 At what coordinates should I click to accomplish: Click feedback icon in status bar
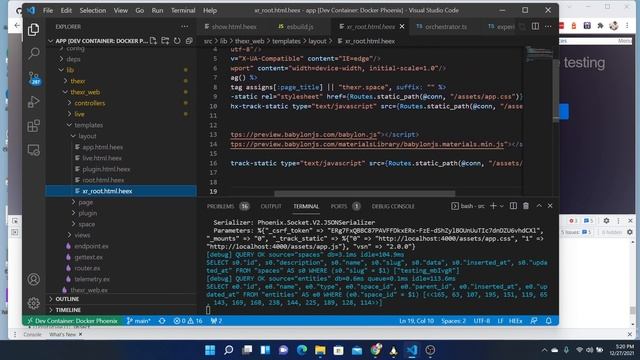(534, 321)
